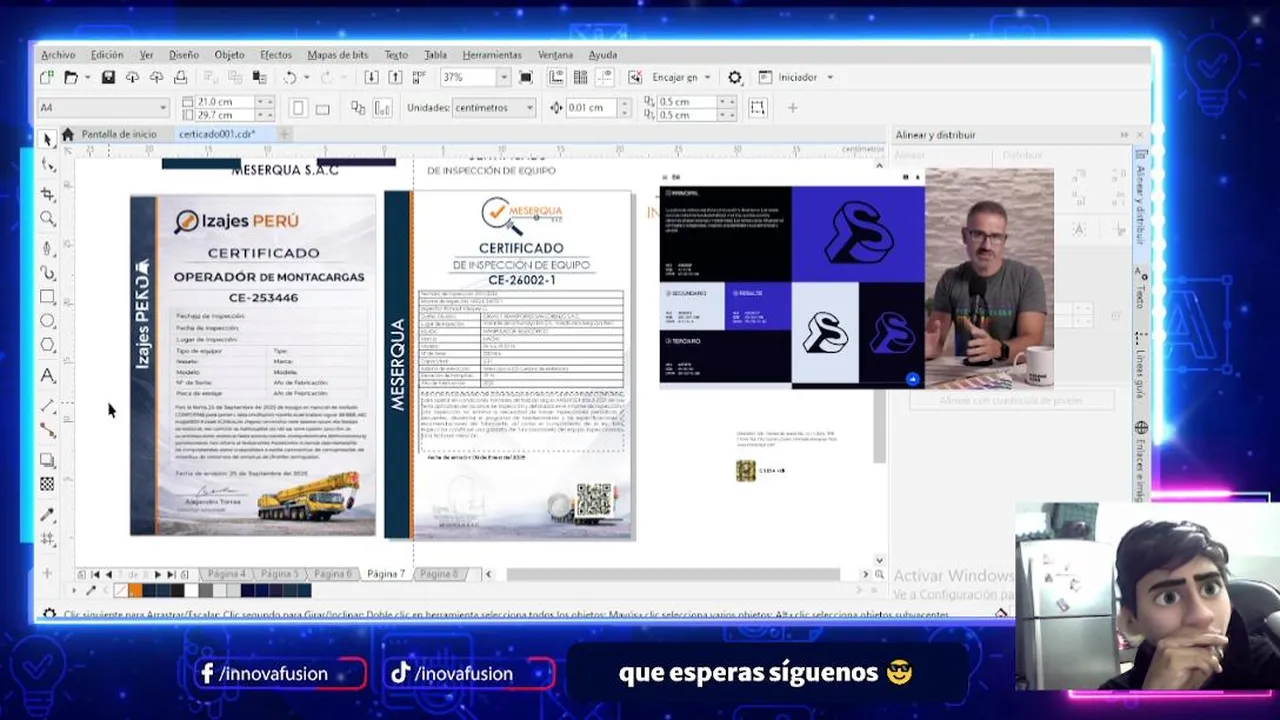Click the New document icon
The height and width of the screenshot is (720, 1280).
click(47, 77)
